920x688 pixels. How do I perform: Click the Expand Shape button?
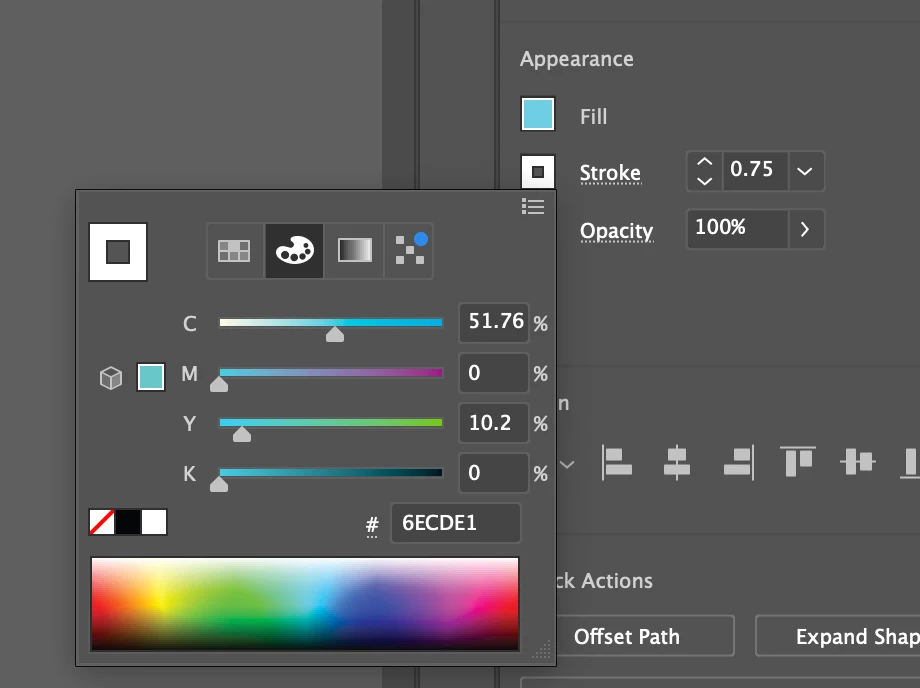[x=838, y=636]
